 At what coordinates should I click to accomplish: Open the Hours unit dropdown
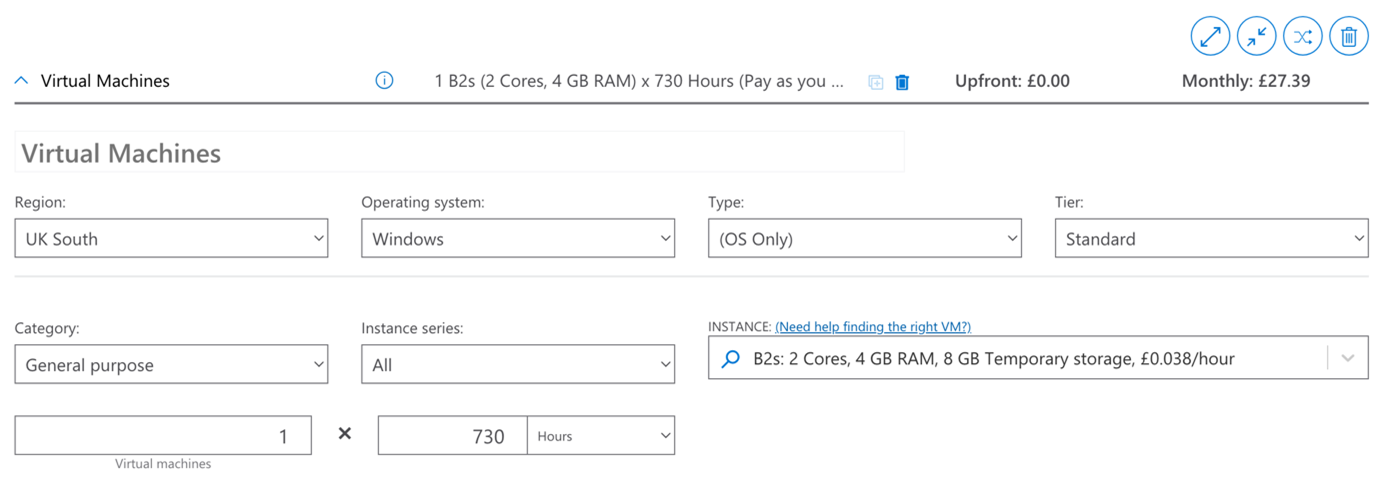tap(601, 436)
